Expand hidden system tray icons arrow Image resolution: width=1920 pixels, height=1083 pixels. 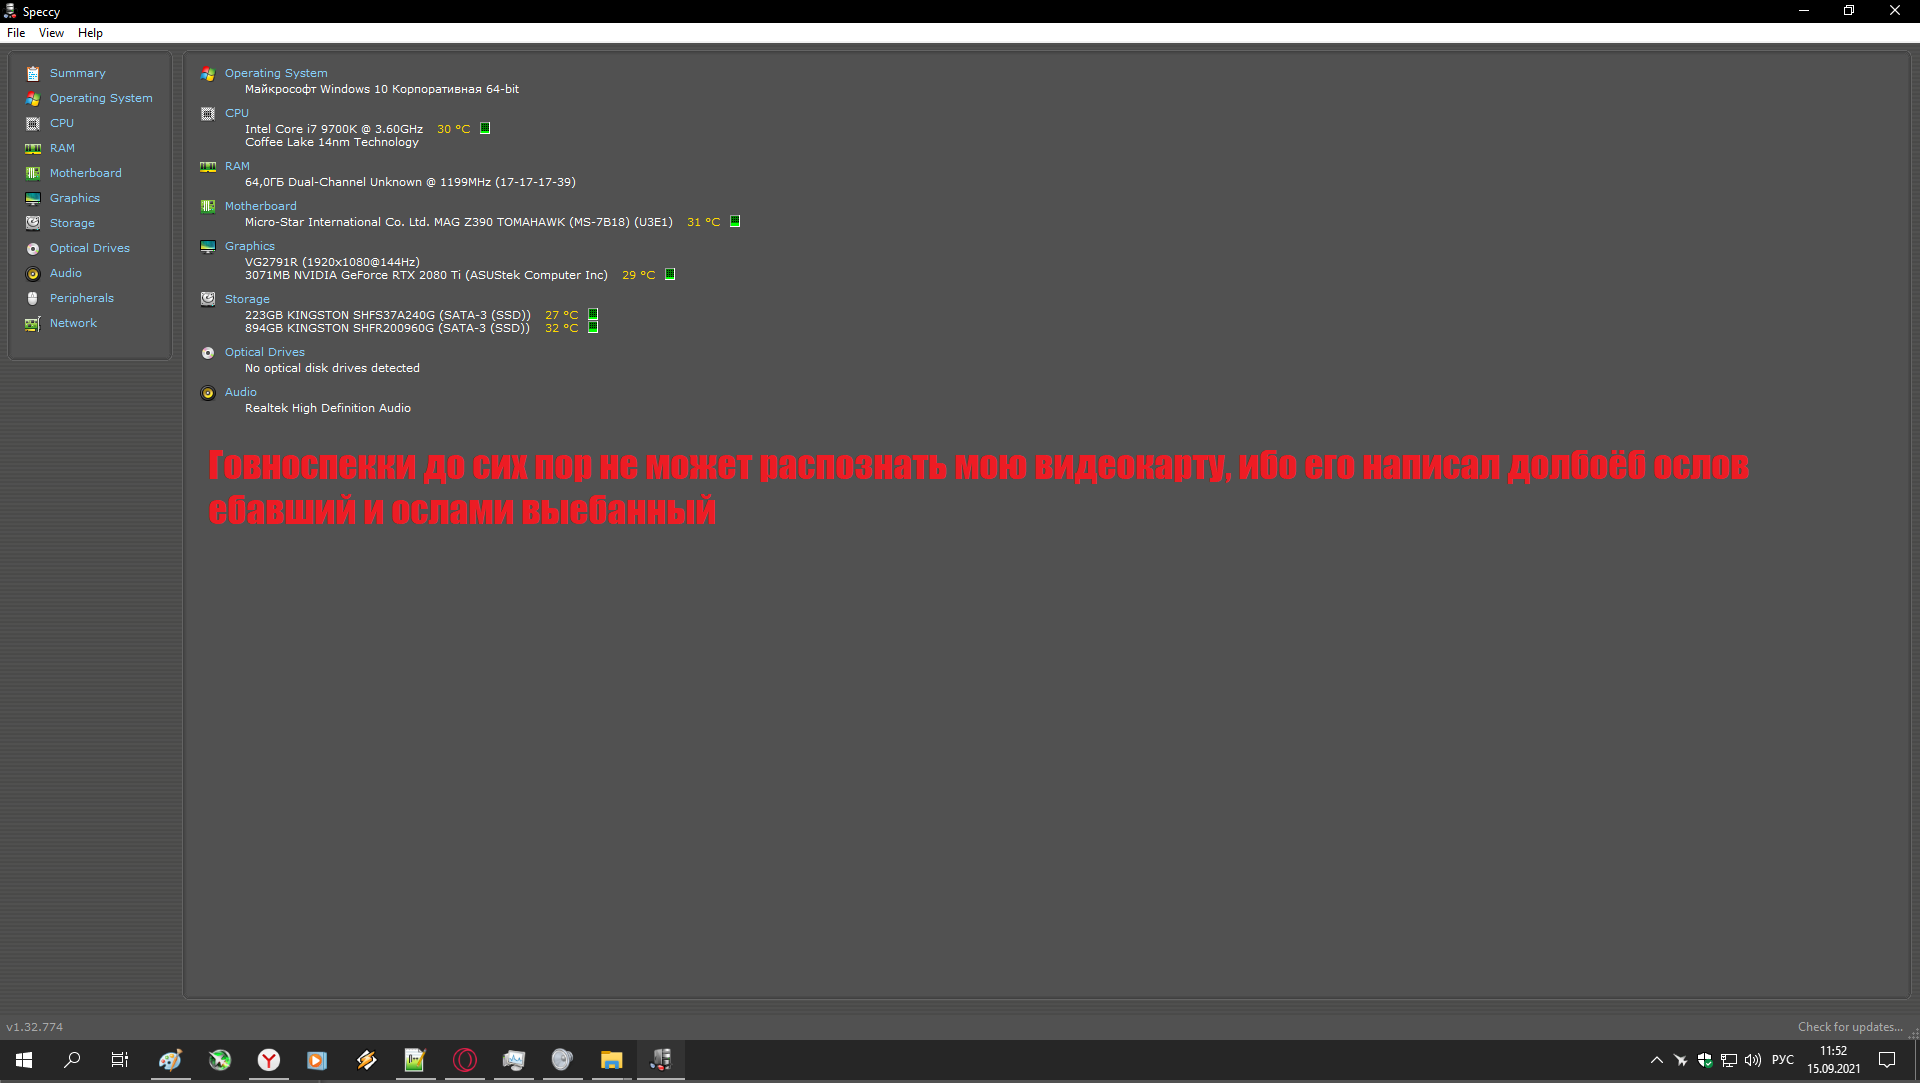click(x=1656, y=1060)
